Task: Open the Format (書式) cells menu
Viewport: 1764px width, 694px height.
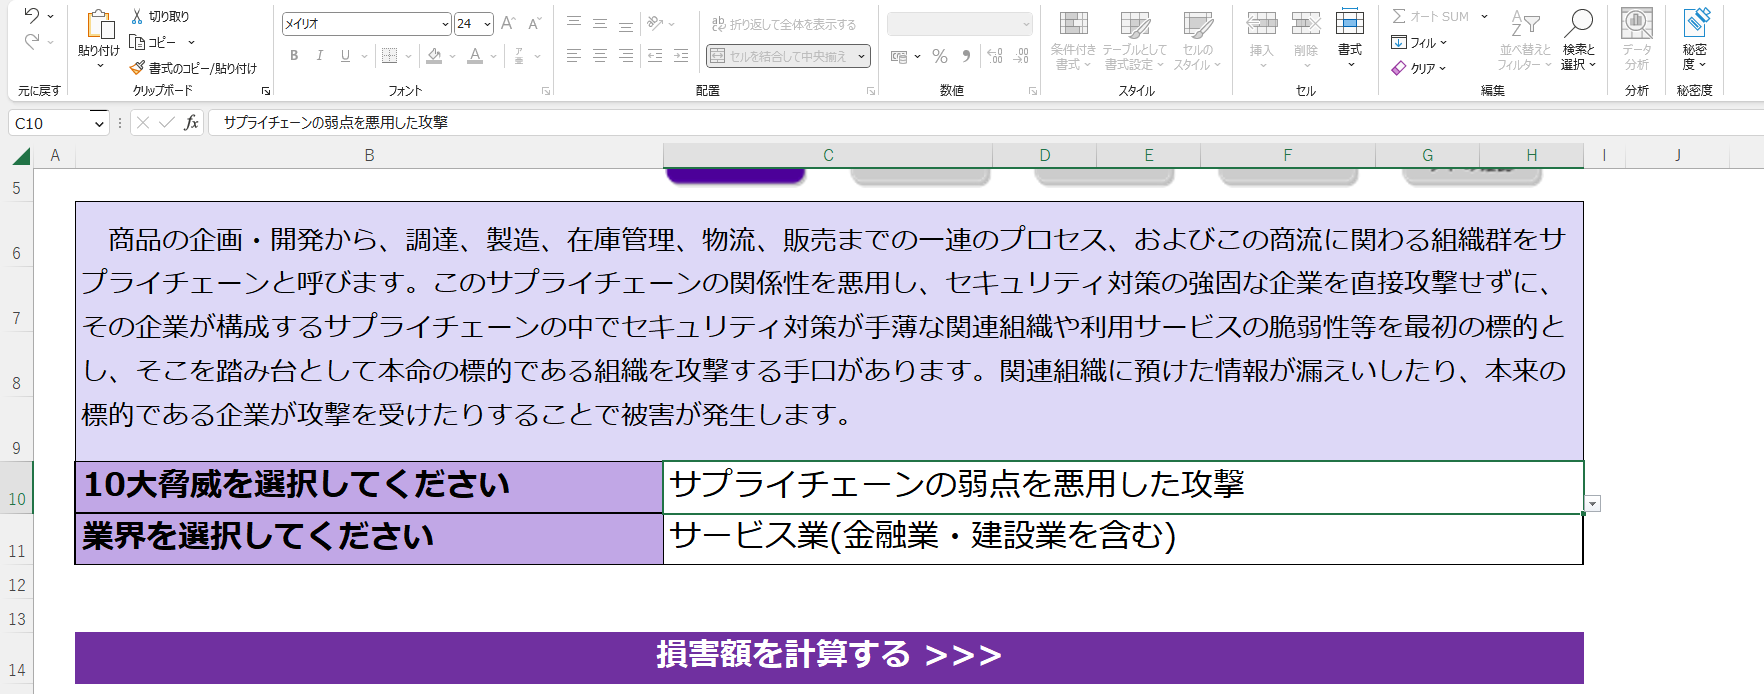Action: point(1350,40)
